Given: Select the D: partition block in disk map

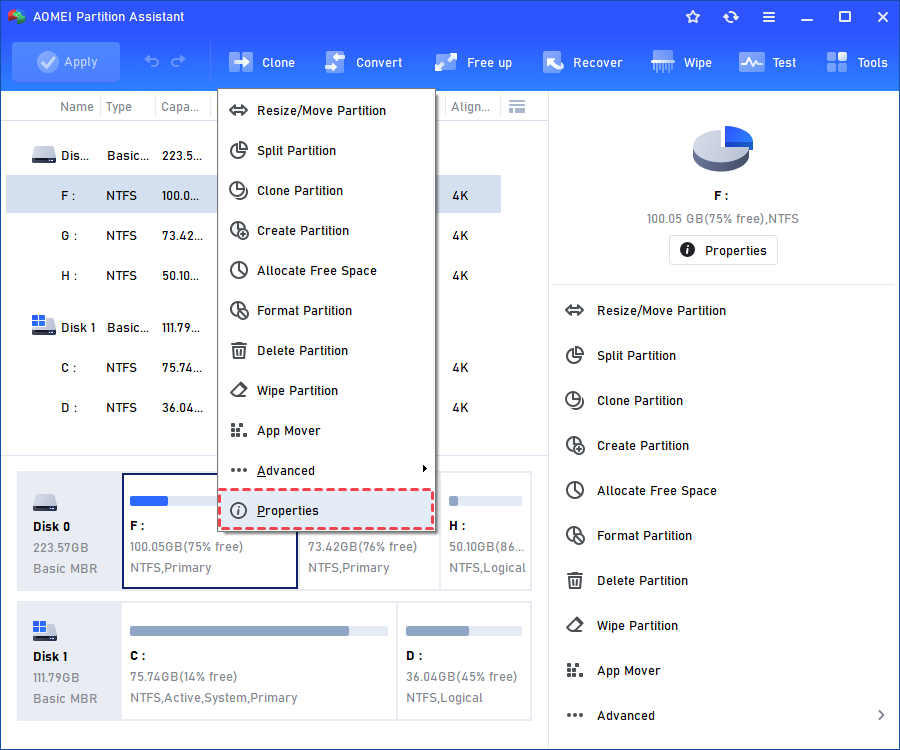Looking at the screenshot, I should 464,661.
